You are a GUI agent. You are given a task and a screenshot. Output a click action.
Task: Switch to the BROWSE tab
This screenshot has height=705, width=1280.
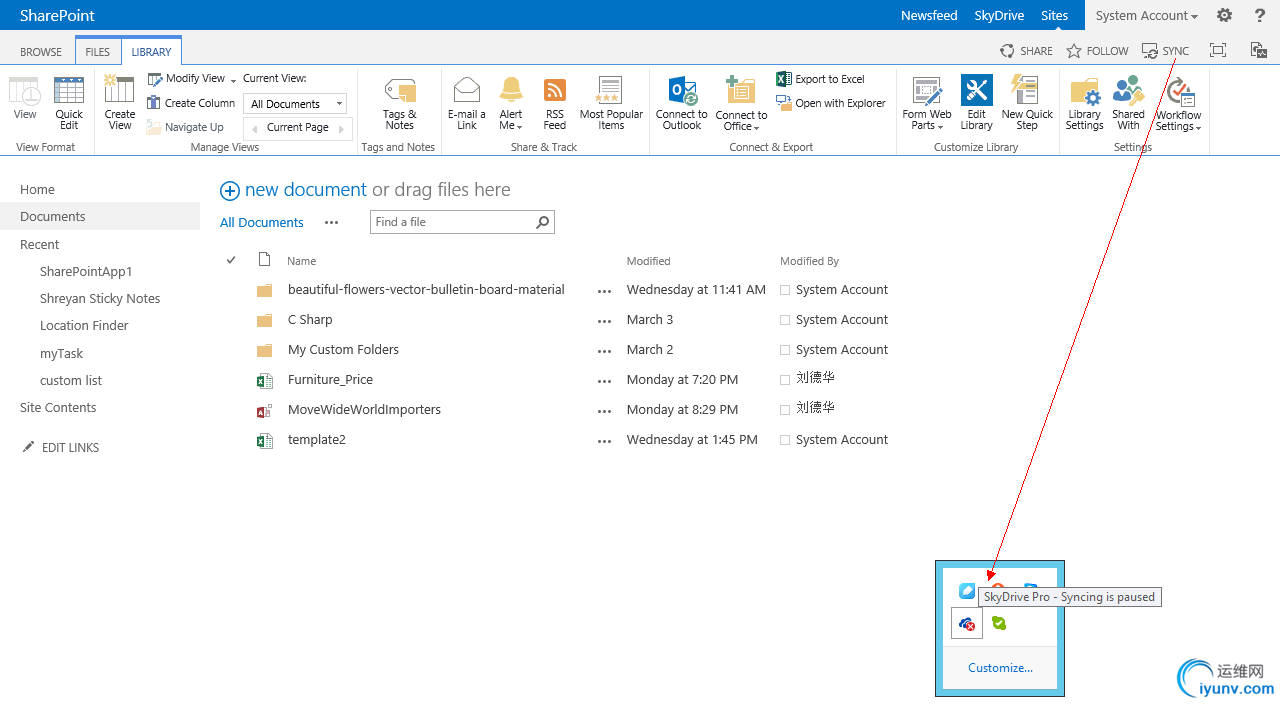click(x=41, y=51)
